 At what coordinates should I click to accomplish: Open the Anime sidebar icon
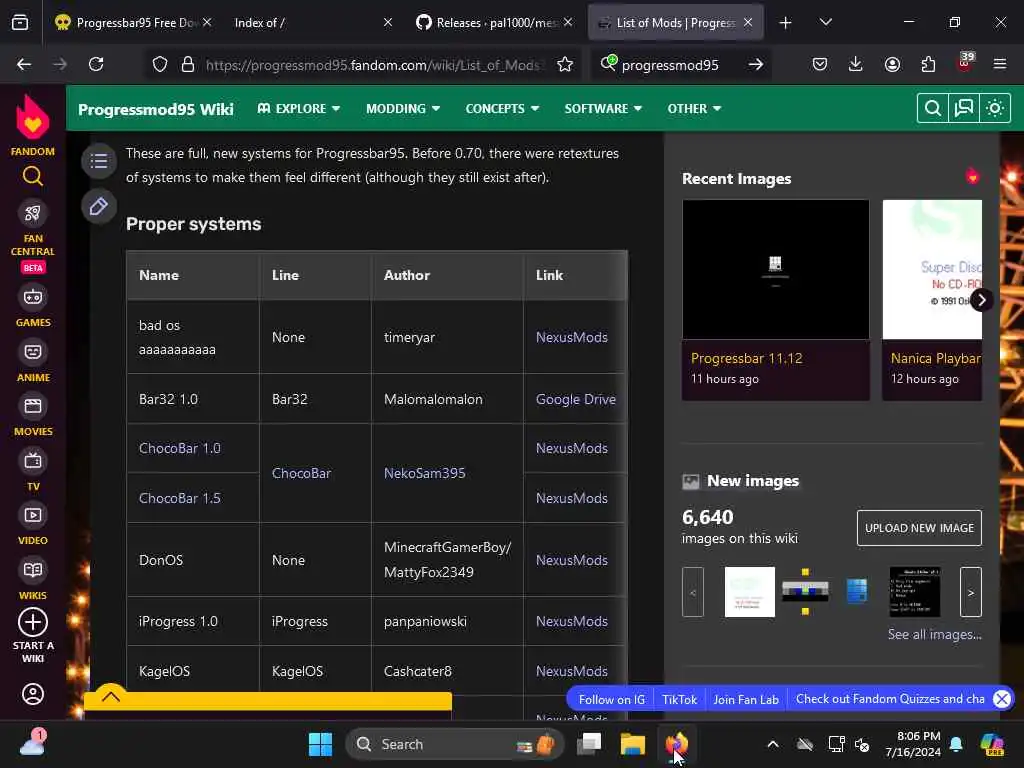(33, 352)
